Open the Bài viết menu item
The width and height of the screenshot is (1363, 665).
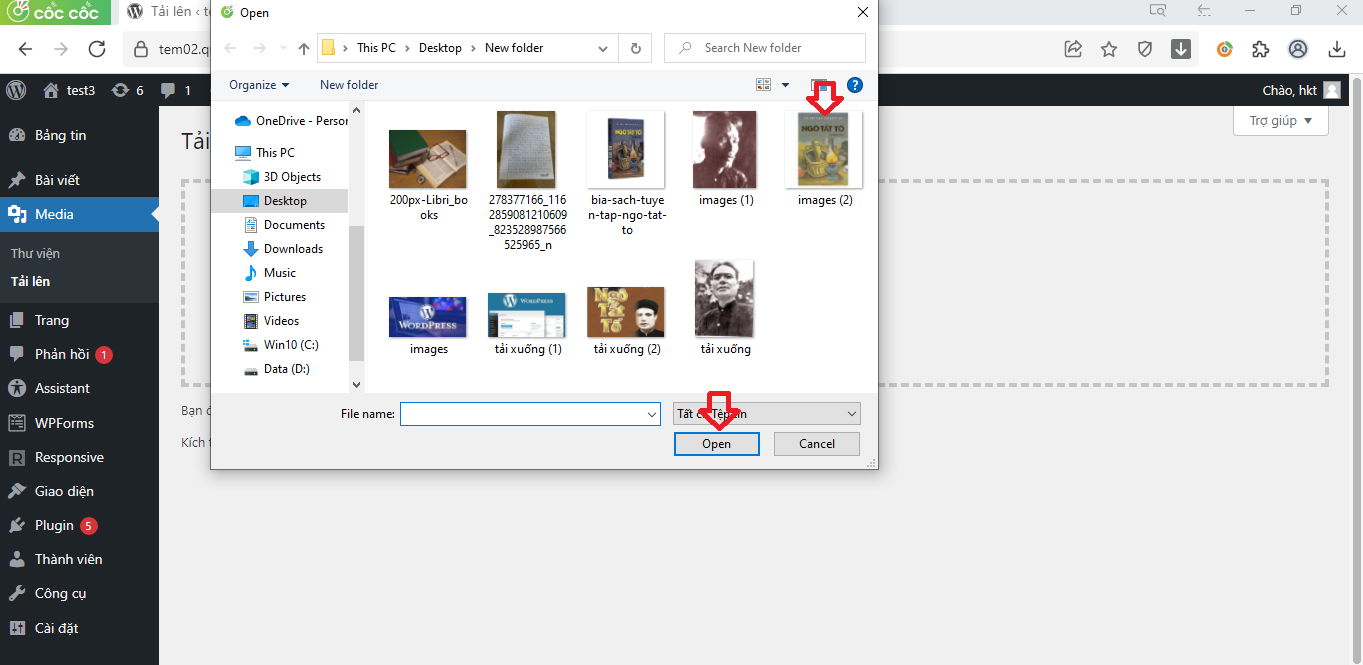click(57, 180)
